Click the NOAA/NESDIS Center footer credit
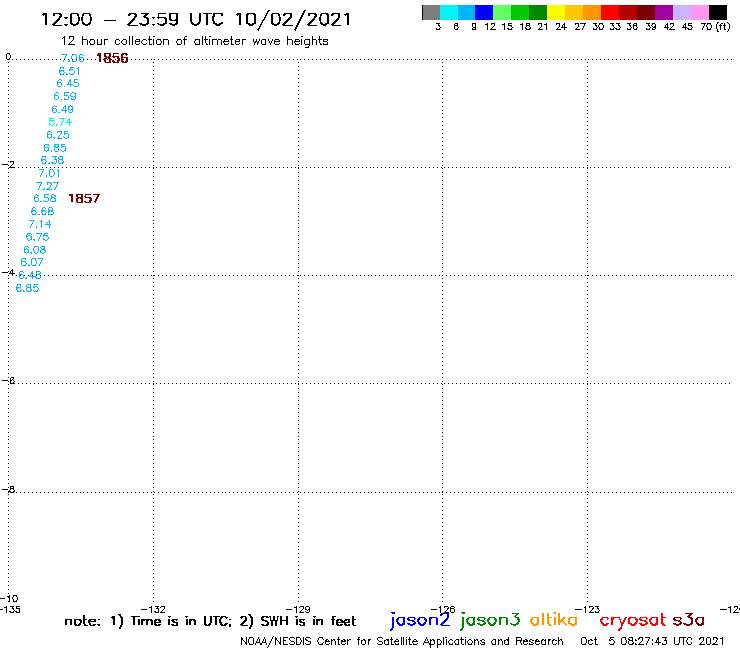This screenshot has height=650, width=740. pyautogui.click(x=402, y=641)
